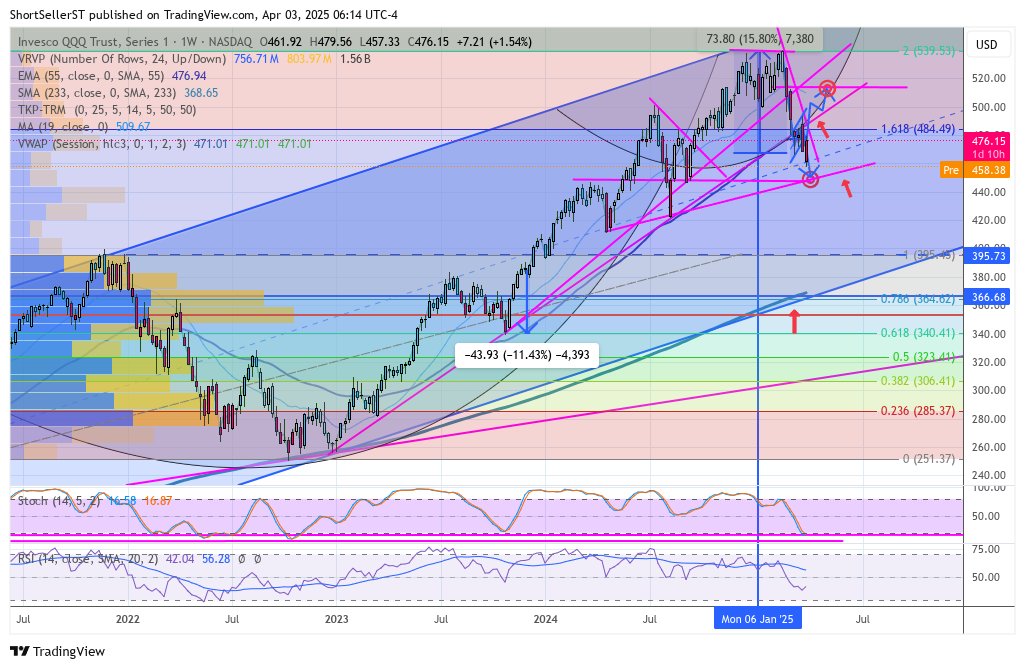Click the Fibonacci 0.236 (285.37) label

click(918, 411)
